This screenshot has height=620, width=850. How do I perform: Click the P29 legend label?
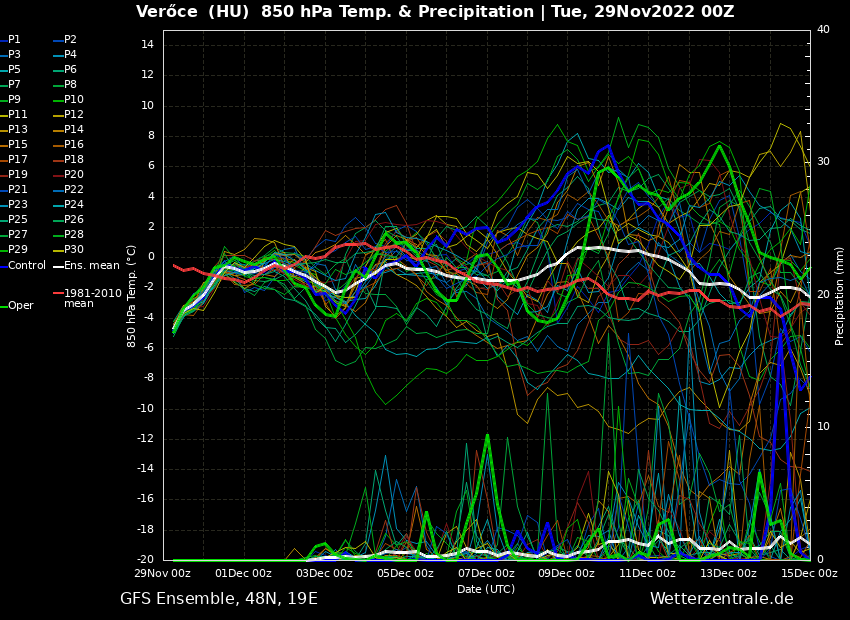(18, 250)
